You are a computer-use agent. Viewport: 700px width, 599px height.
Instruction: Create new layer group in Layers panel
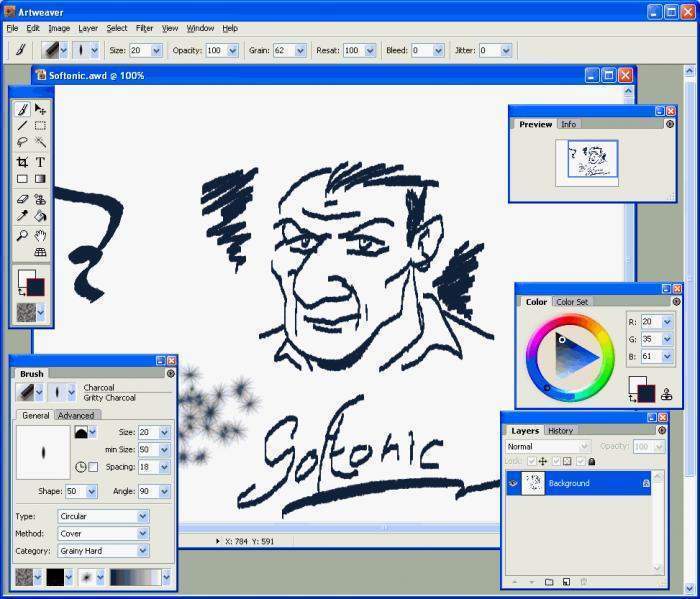coord(549,582)
